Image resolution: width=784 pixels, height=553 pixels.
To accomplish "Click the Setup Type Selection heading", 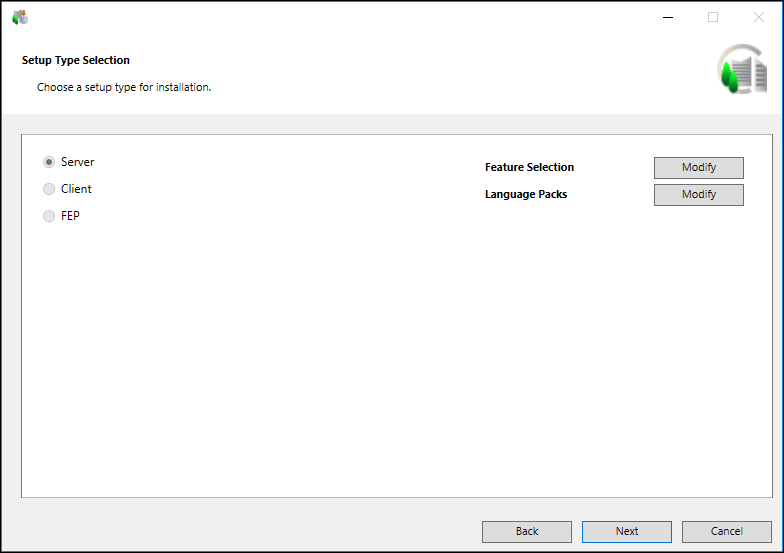I will coord(76,60).
